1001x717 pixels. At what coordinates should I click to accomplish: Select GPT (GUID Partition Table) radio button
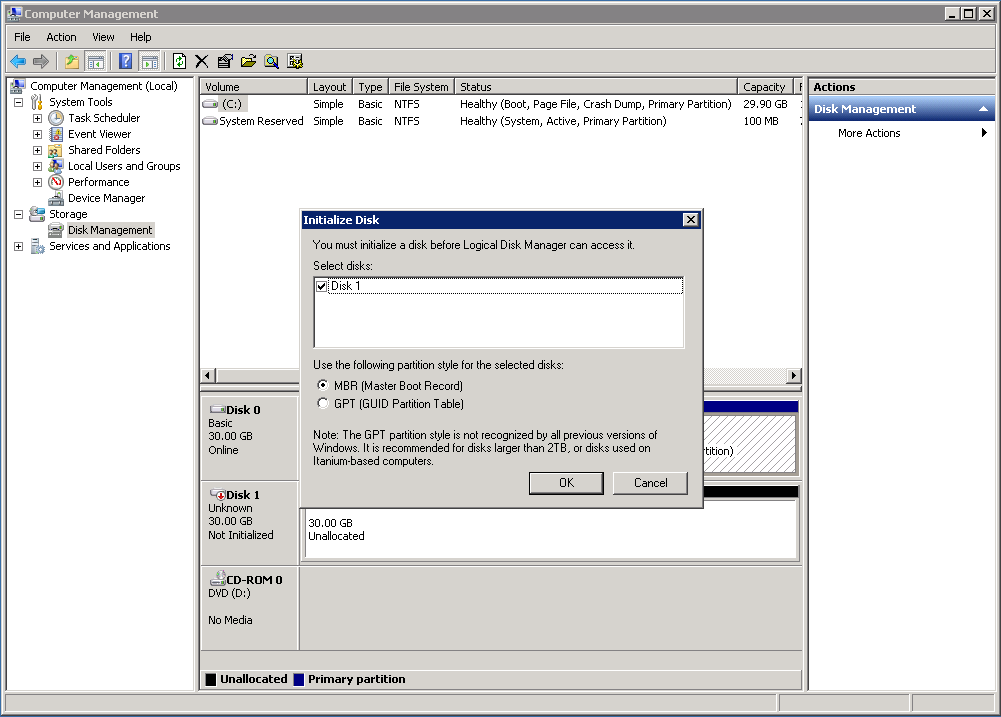click(323, 403)
